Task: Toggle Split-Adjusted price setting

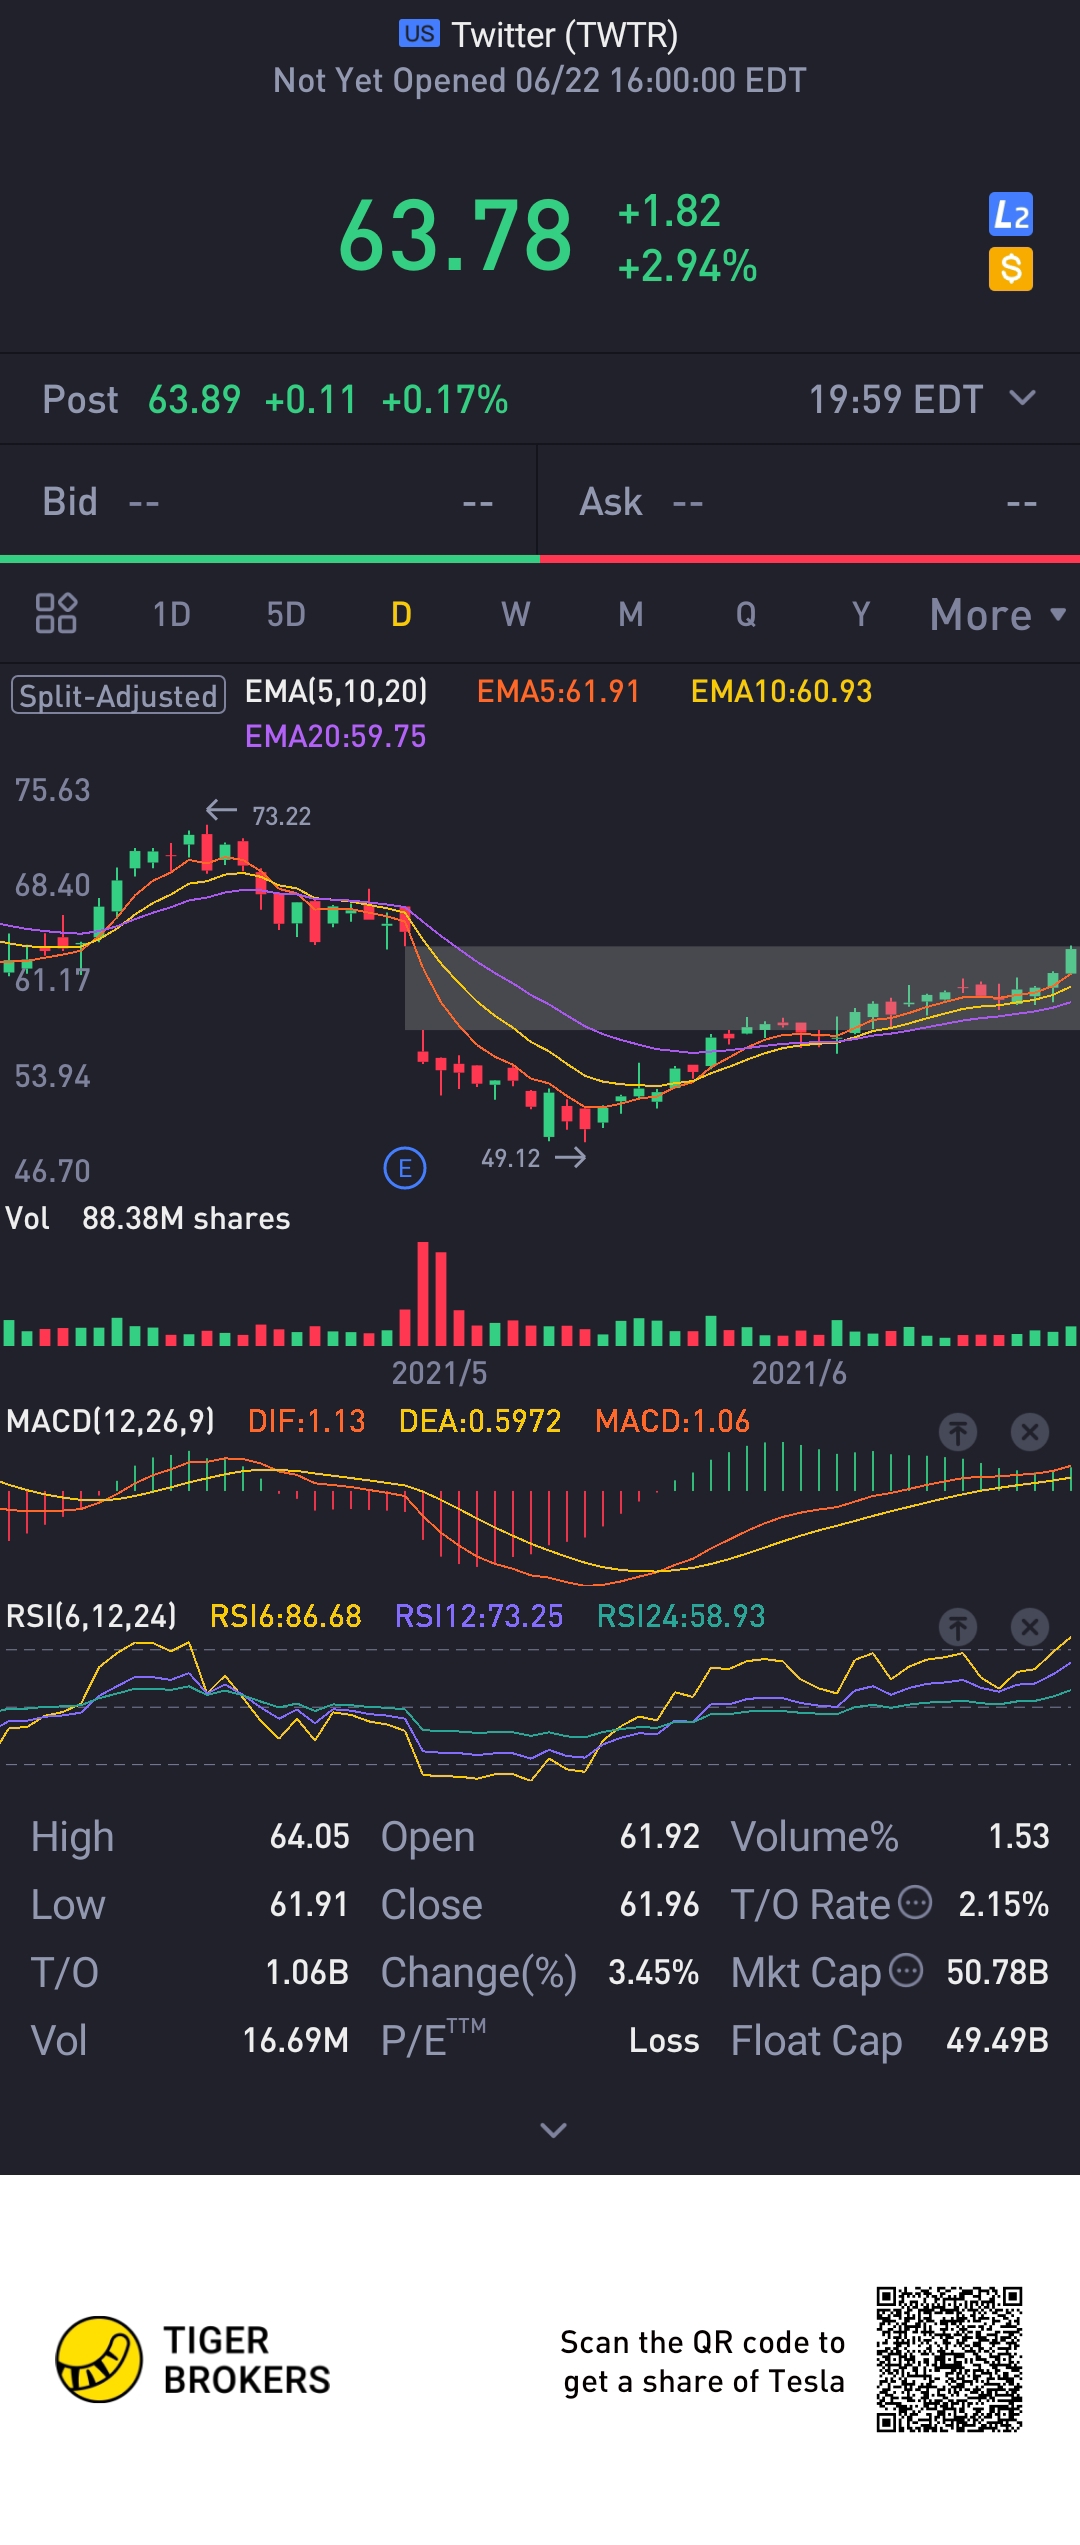Action: [x=118, y=695]
